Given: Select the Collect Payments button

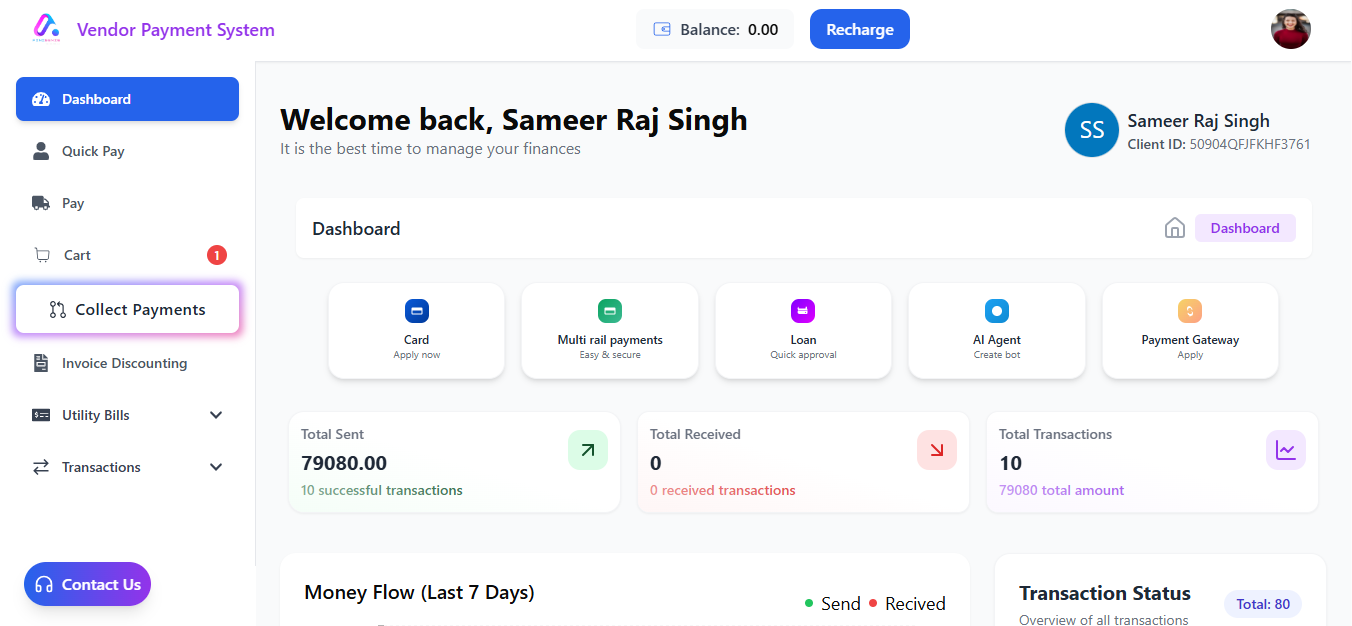Looking at the screenshot, I should pyautogui.click(x=128, y=310).
